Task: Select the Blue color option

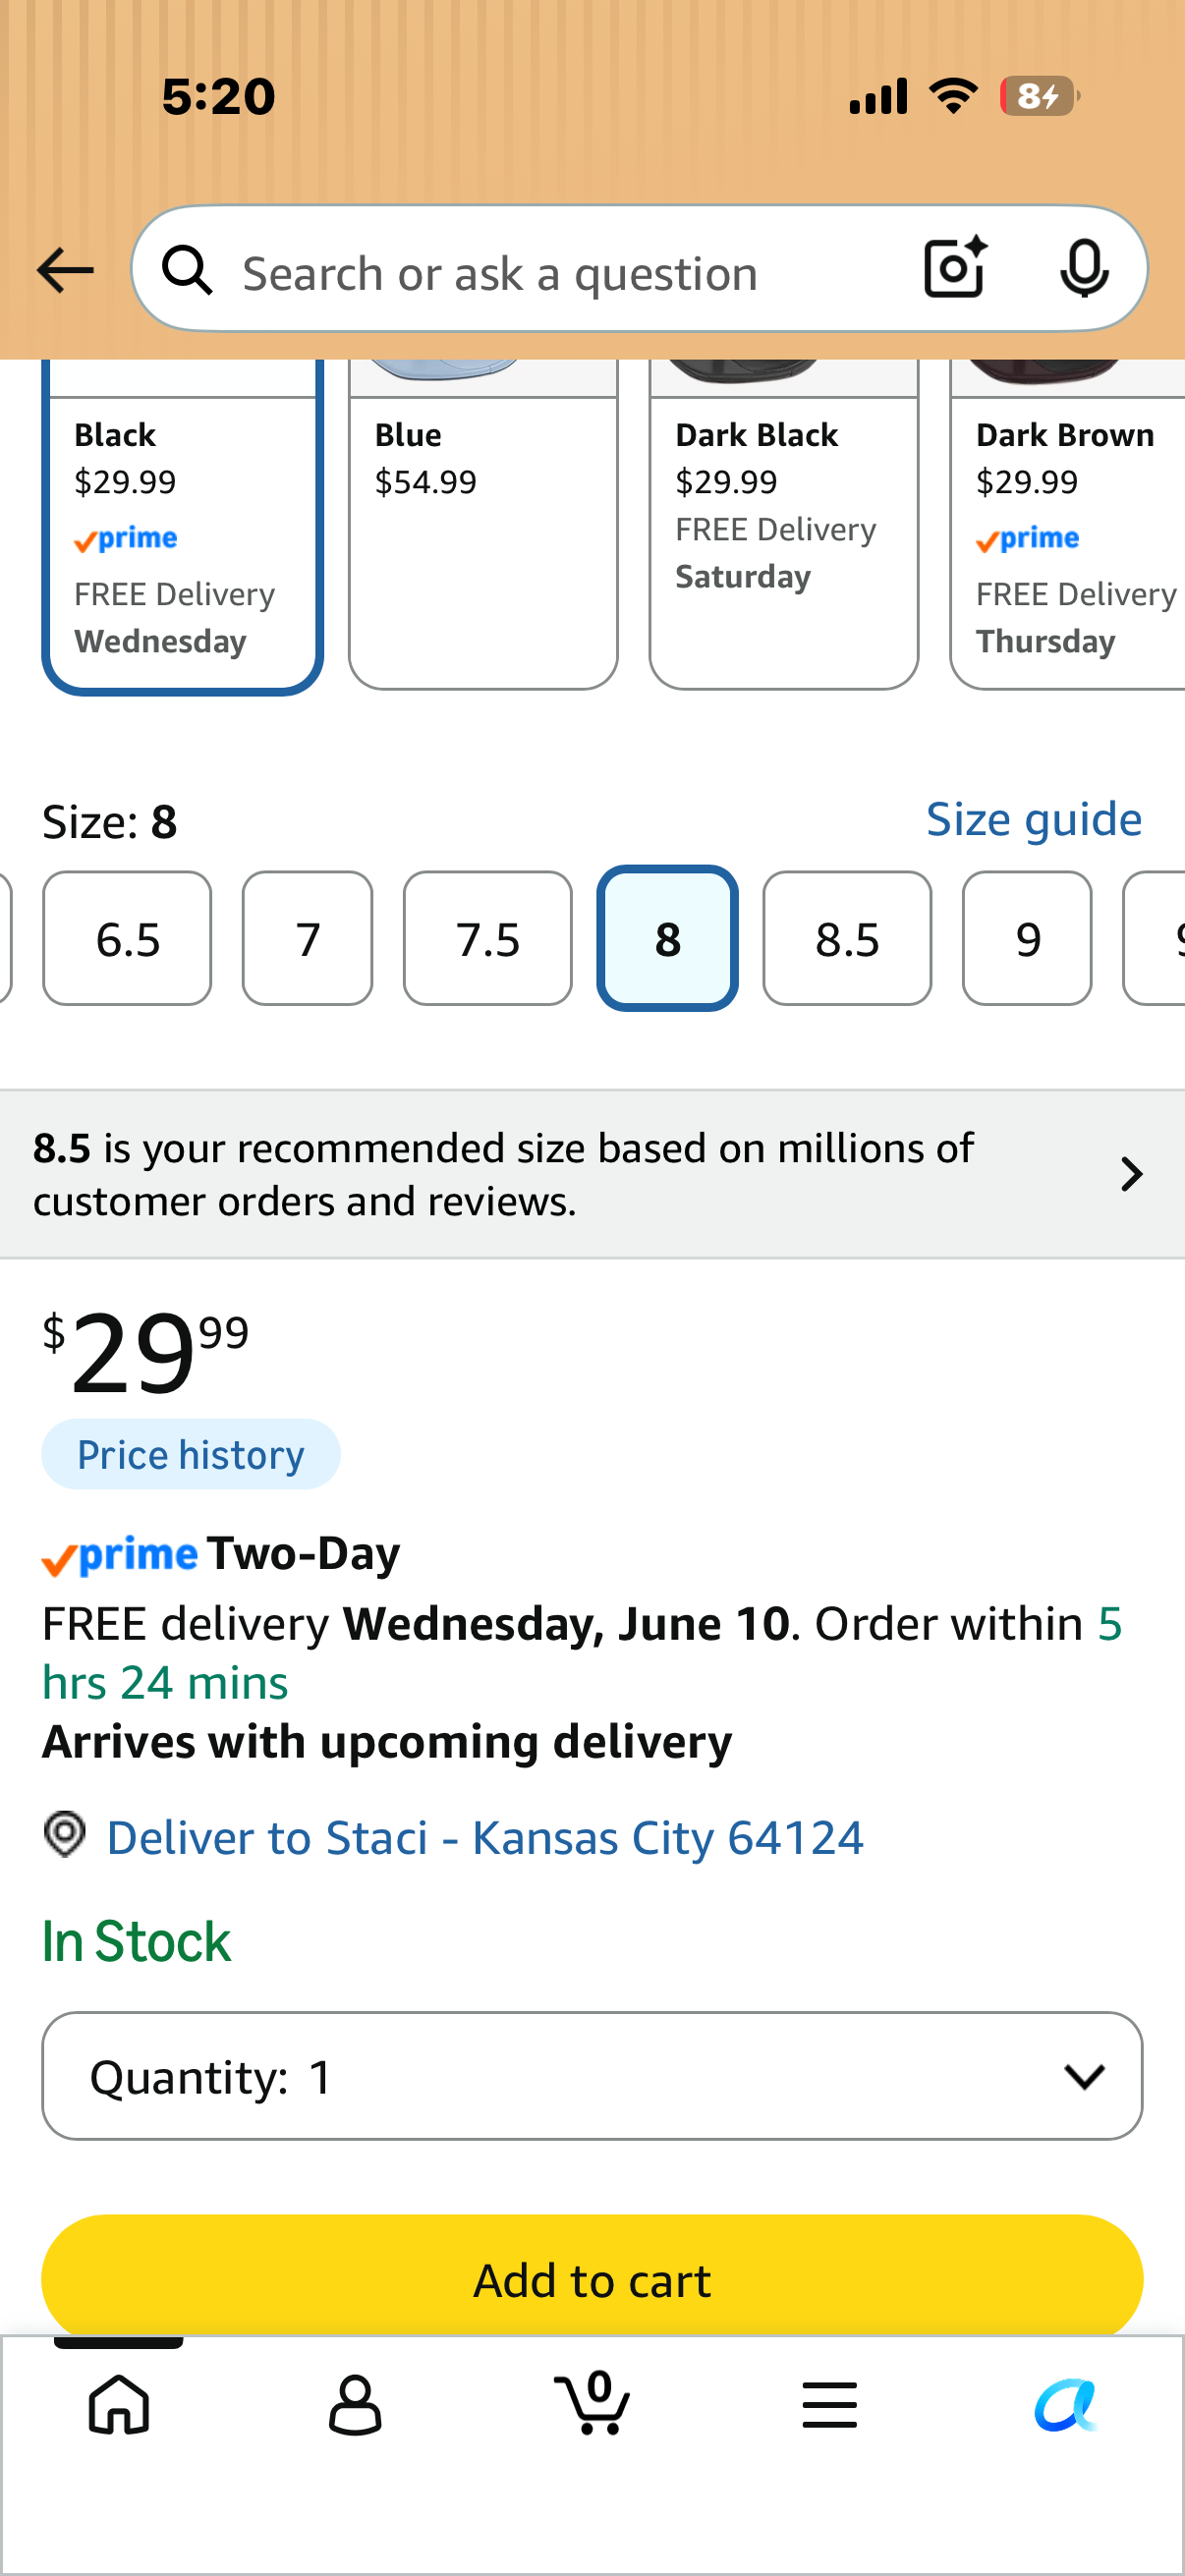Action: [483, 524]
